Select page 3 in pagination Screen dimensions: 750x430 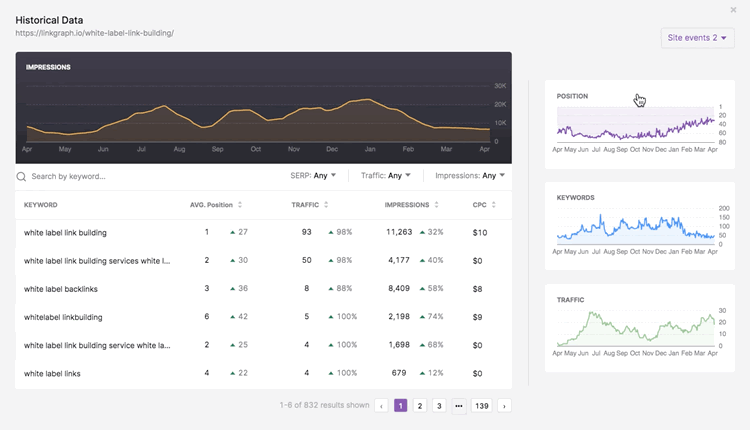click(439, 406)
